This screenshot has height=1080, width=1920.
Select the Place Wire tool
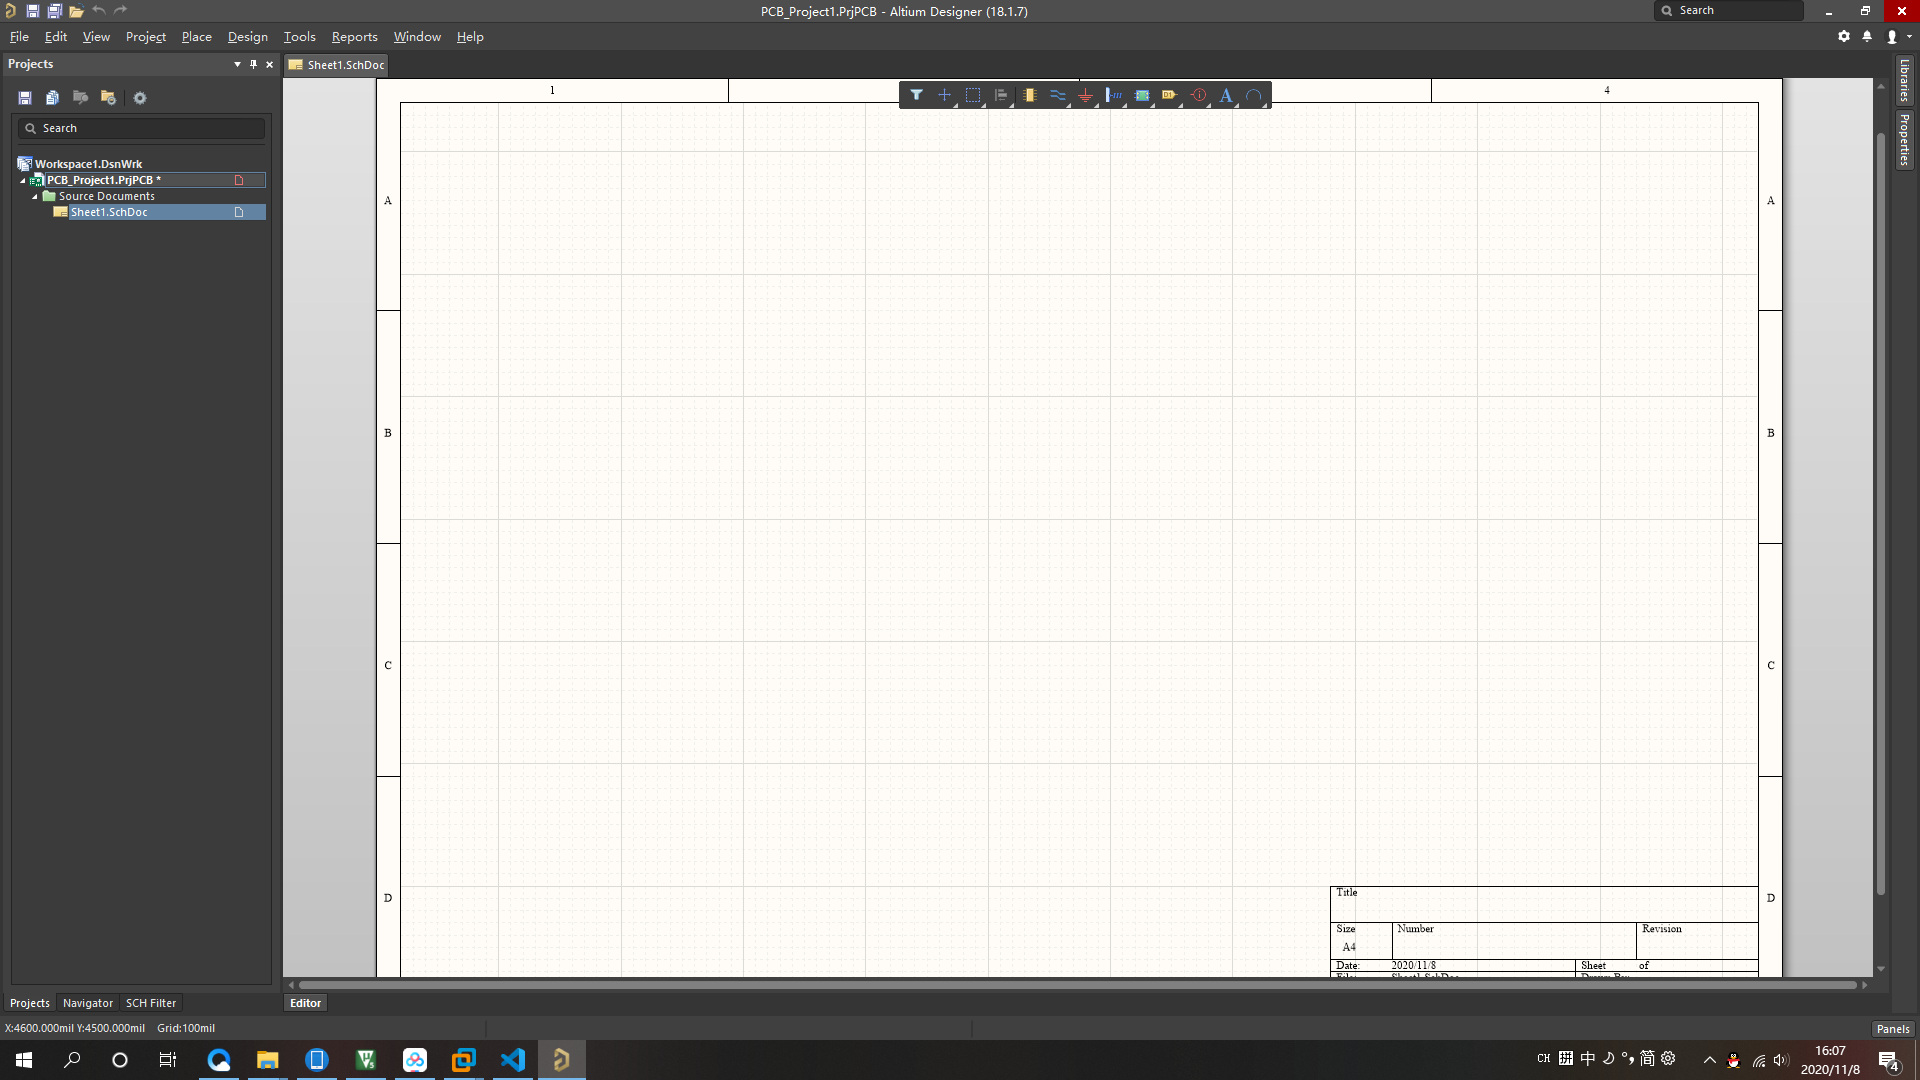pyautogui.click(x=1057, y=95)
